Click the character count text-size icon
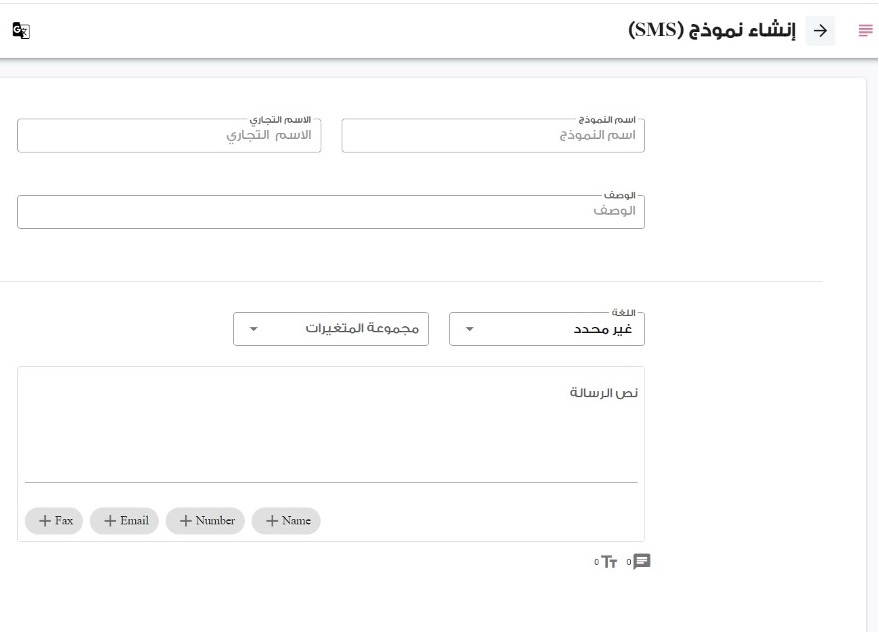Viewport: 879px width, 632px height. pyautogui.click(x=609, y=562)
